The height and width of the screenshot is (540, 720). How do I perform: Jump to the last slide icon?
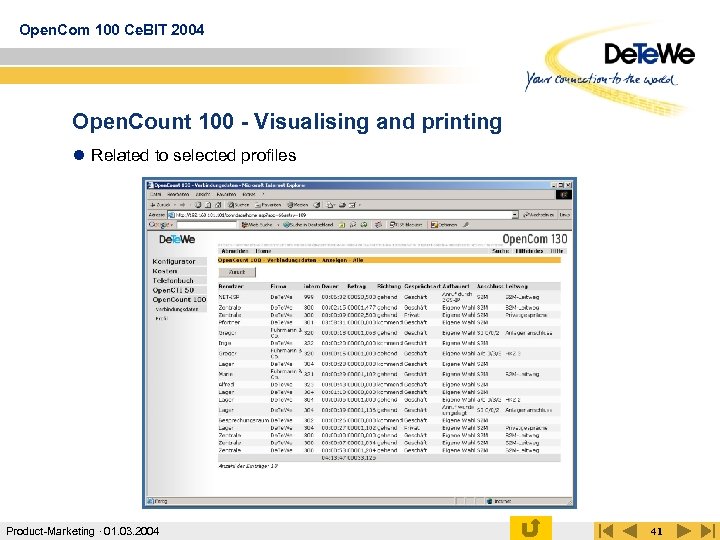[x=708, y=531]
